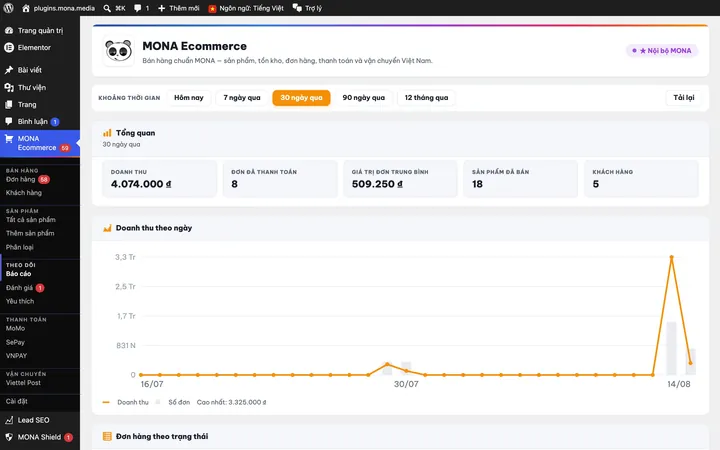Click the comments bubble icon in admin bar
The width and height of the screenshot is (720, 450).
tap(137, 8)
